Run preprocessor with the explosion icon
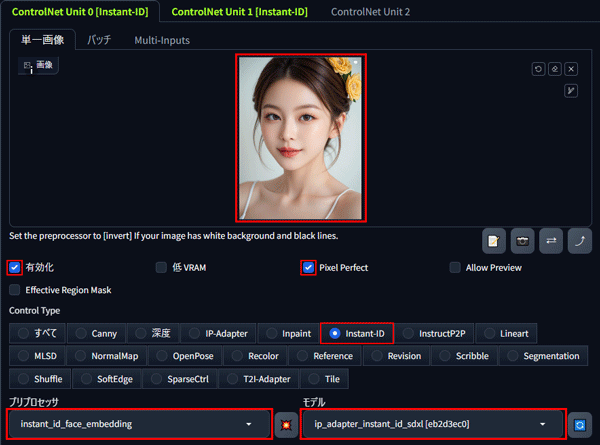600x445 pixels. point(286,425)
